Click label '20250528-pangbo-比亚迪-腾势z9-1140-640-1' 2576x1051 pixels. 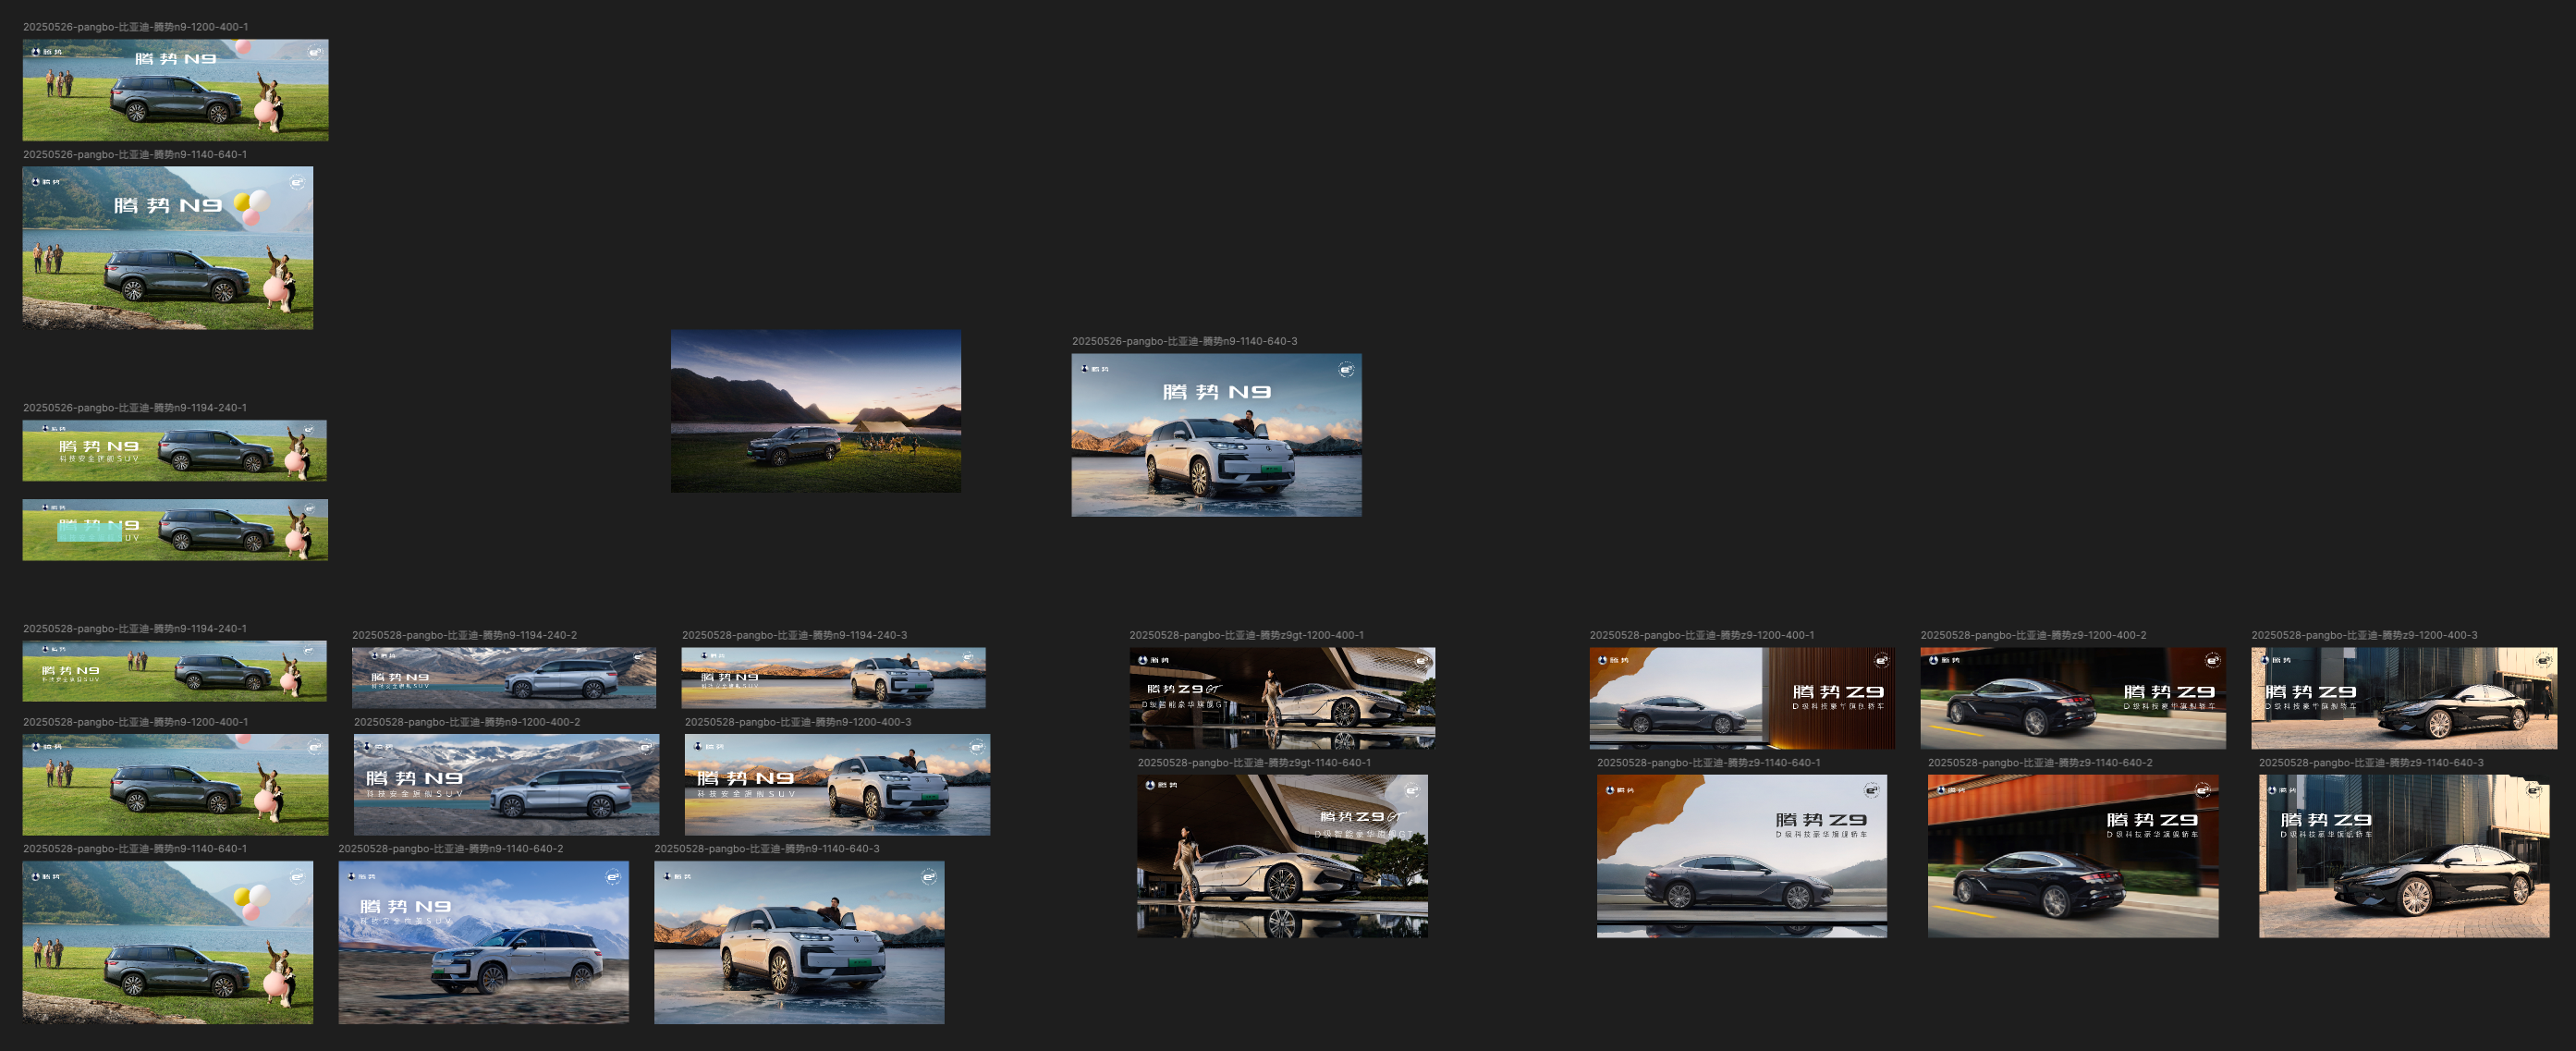(1709, 762)
